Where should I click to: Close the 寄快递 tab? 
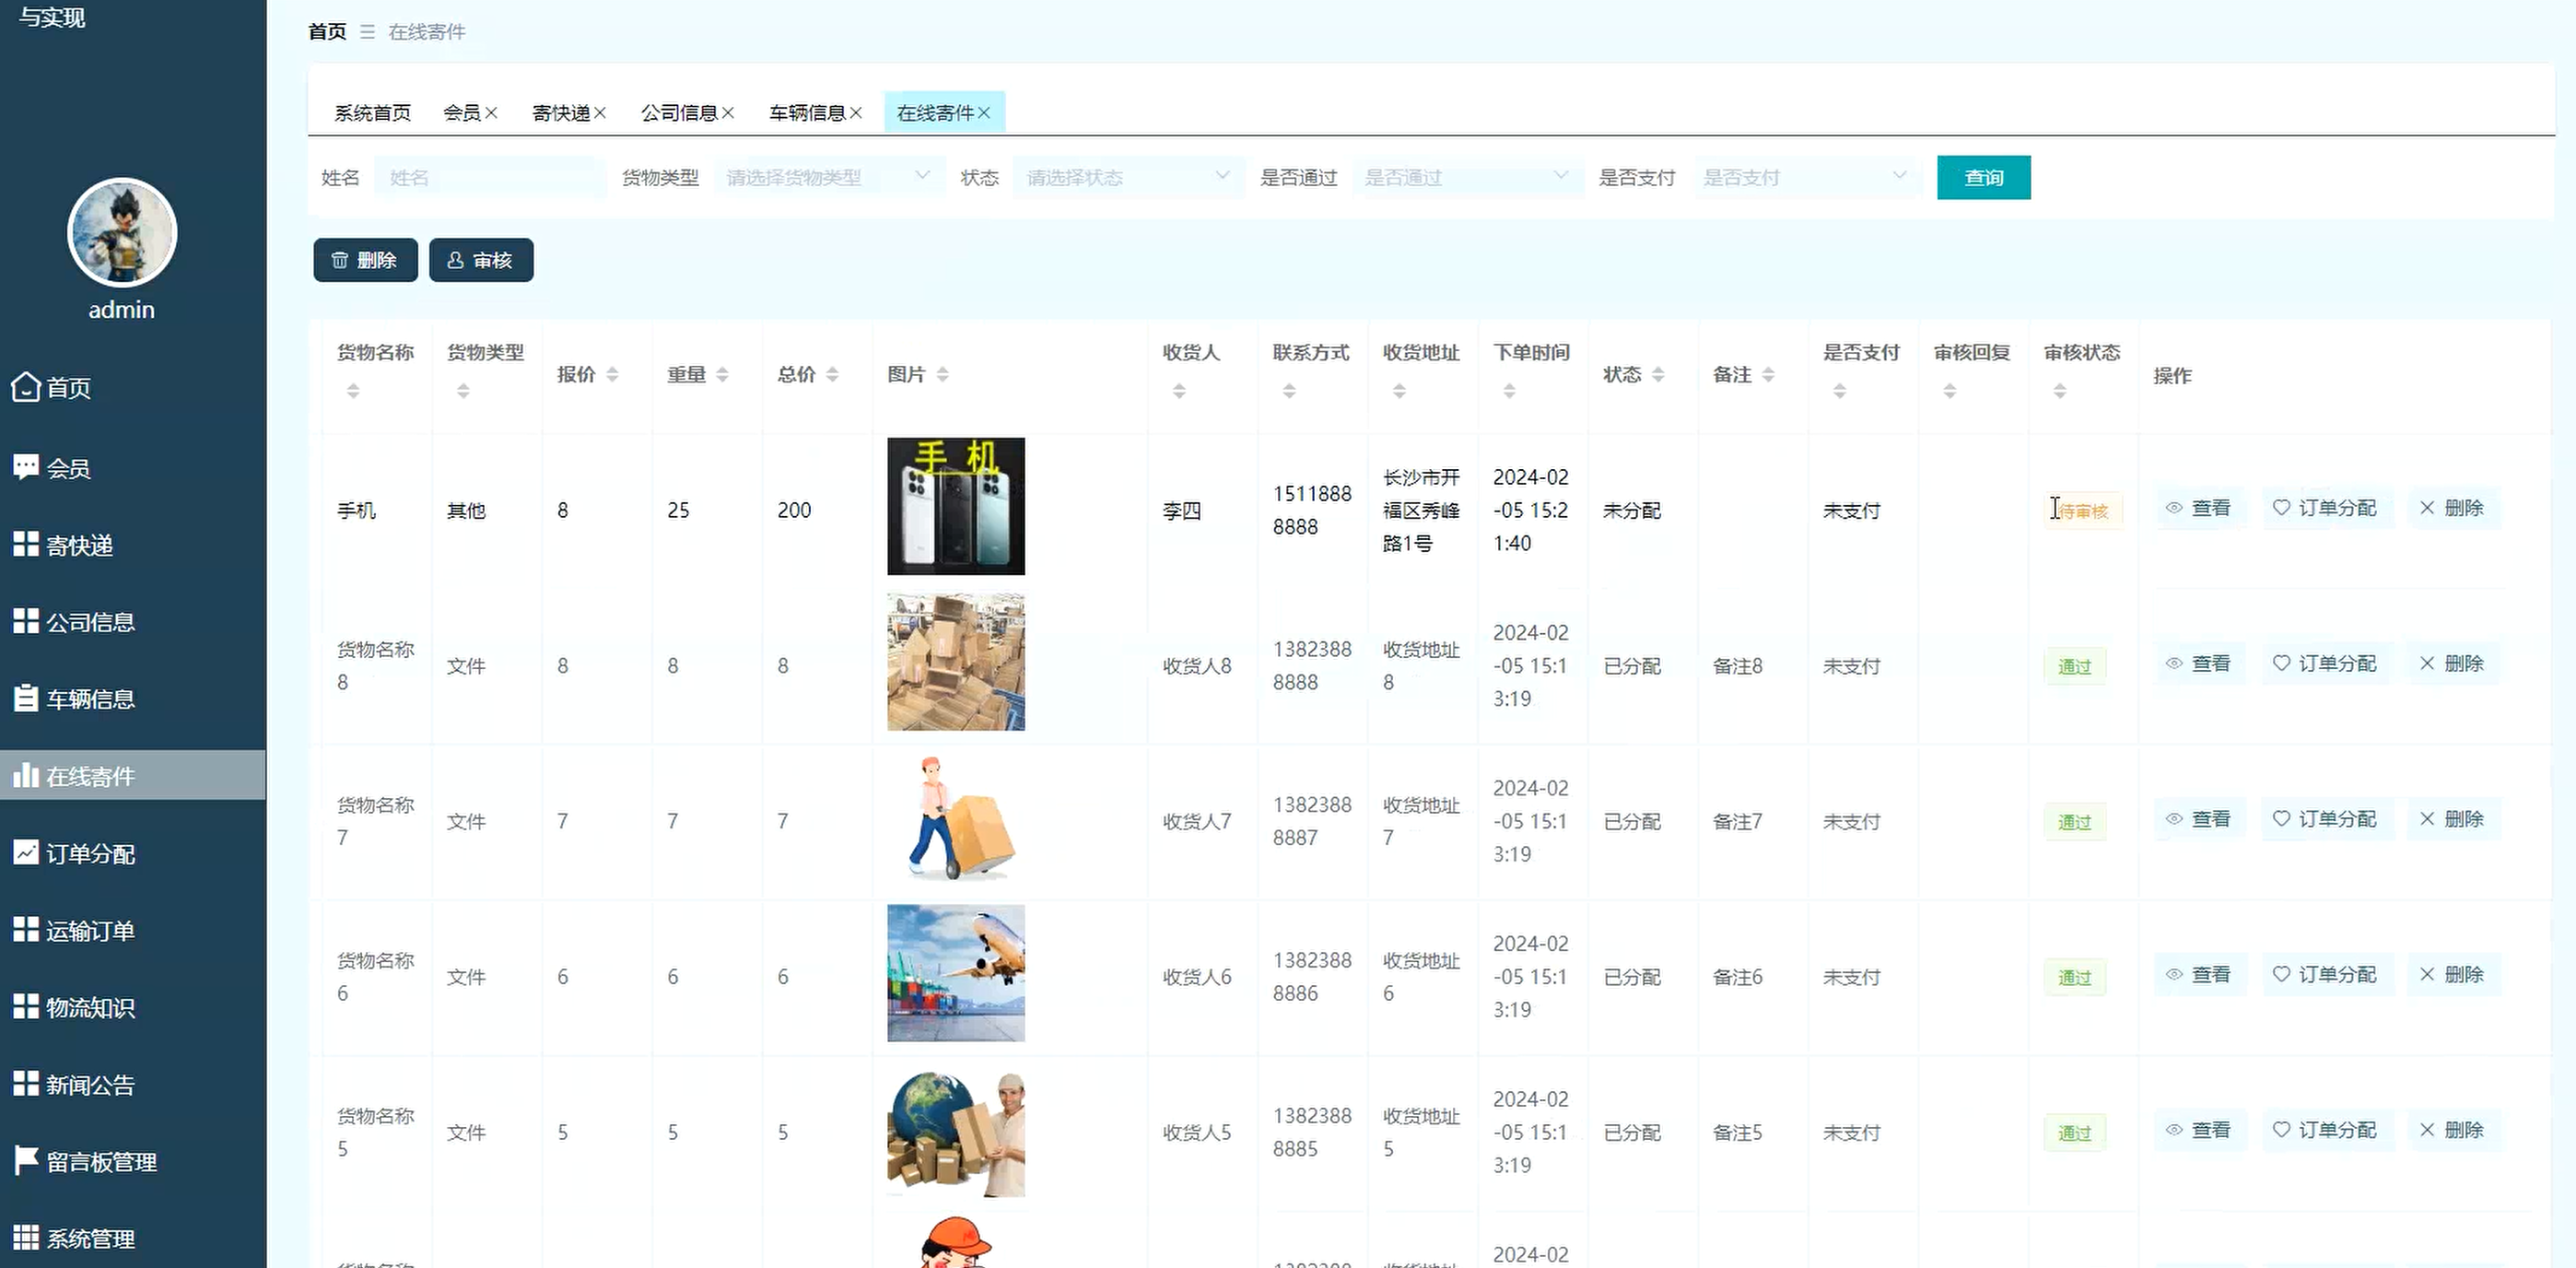[x=600, y=113]
